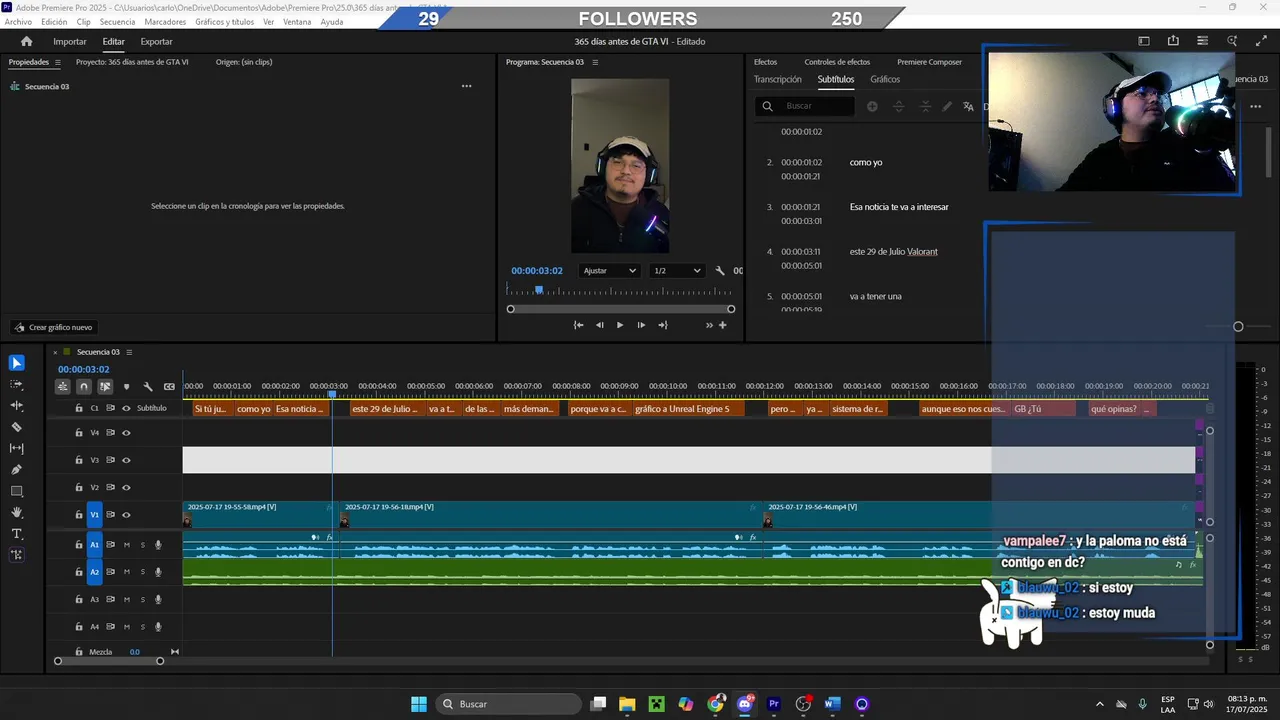Open Secuencia 03 timeline panel menu
1280x720 pixels.
point(129,352)
